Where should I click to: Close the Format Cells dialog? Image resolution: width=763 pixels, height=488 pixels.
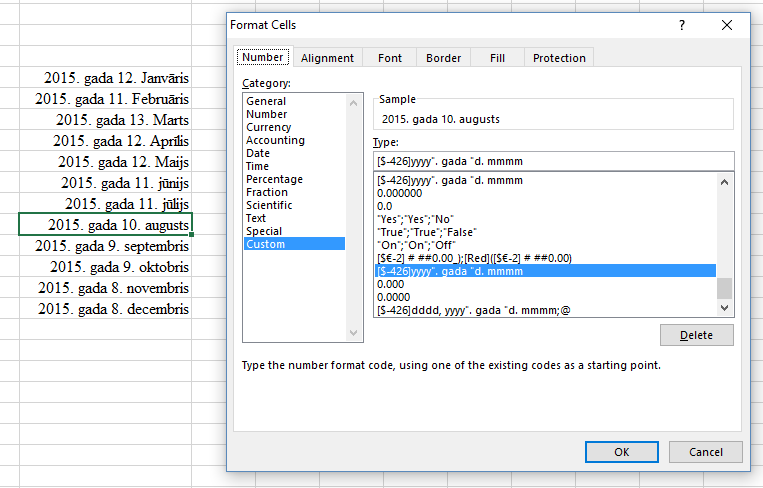tap(727, 25)
